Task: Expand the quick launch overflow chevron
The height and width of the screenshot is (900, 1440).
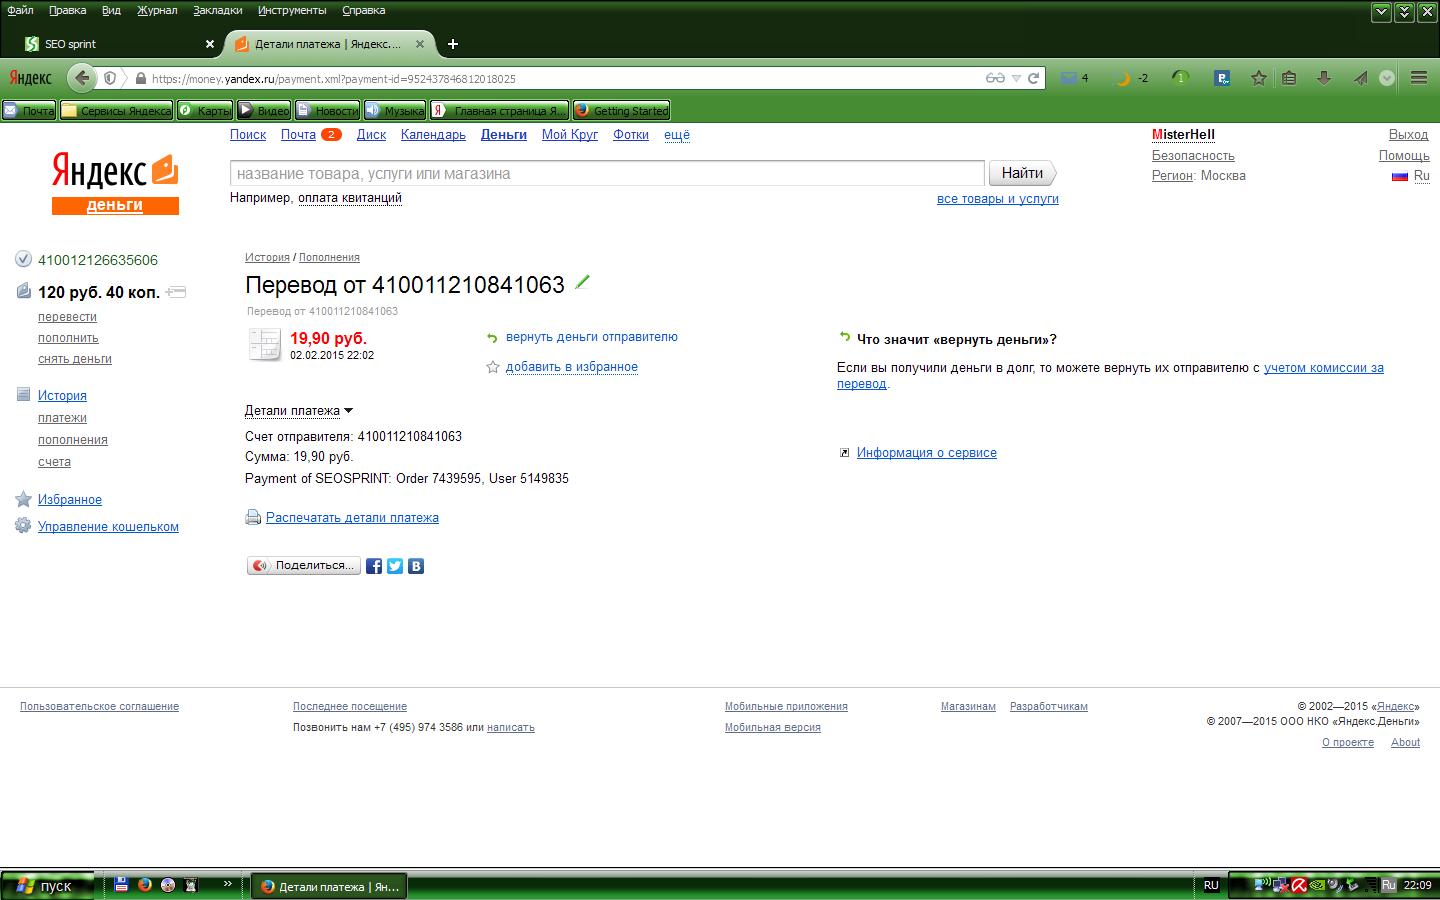Action: (228, 884)
